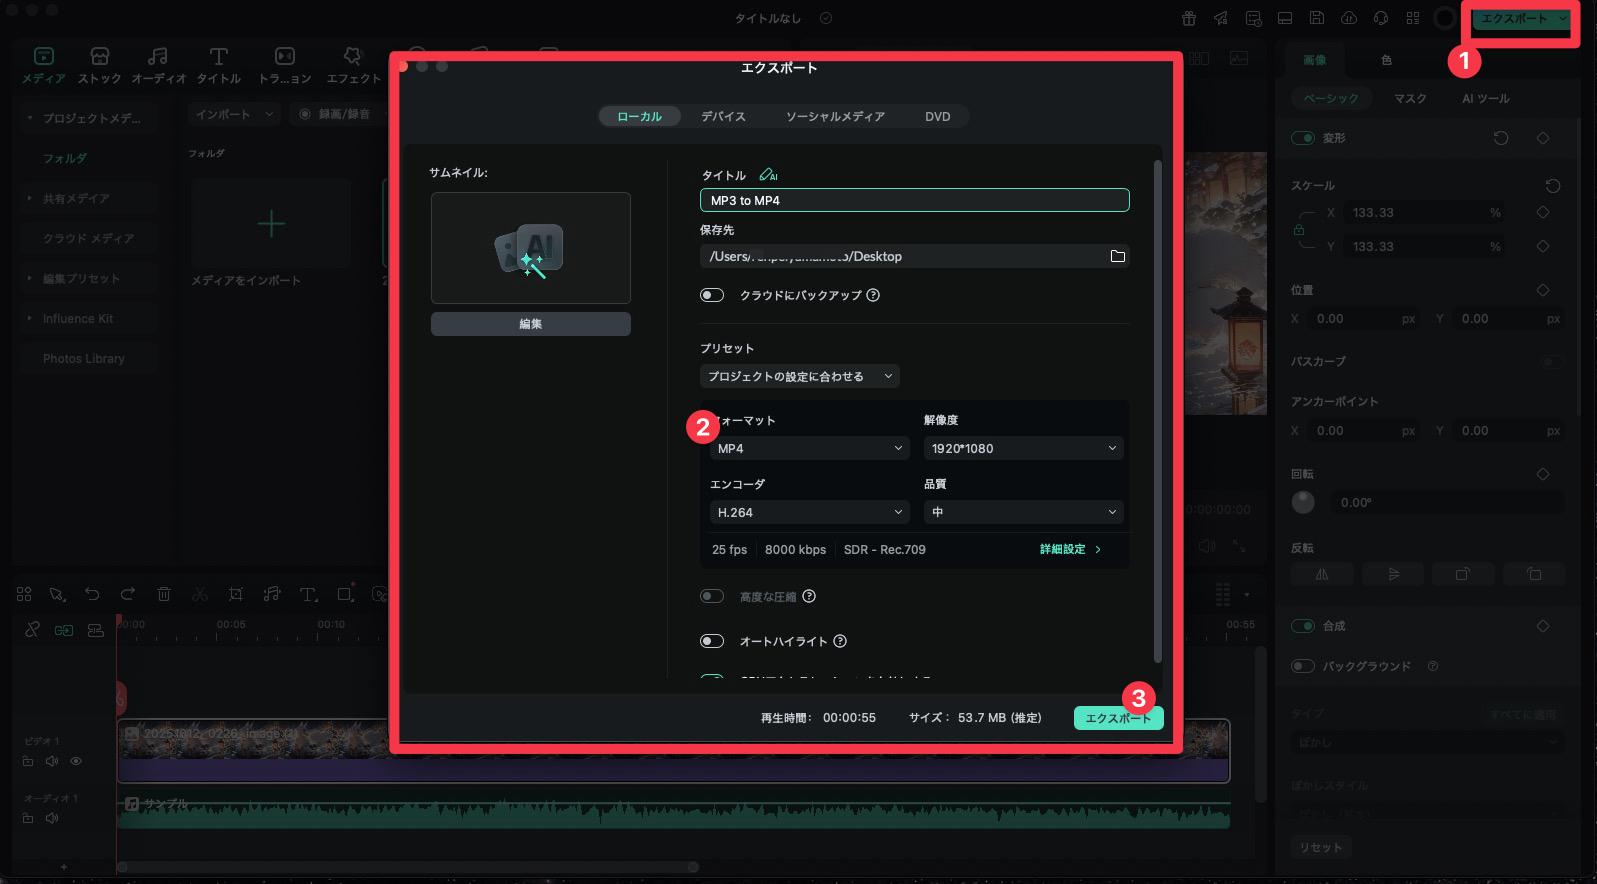
Task: Open the apps grid icon near avatar
Action: [1413, 18]
